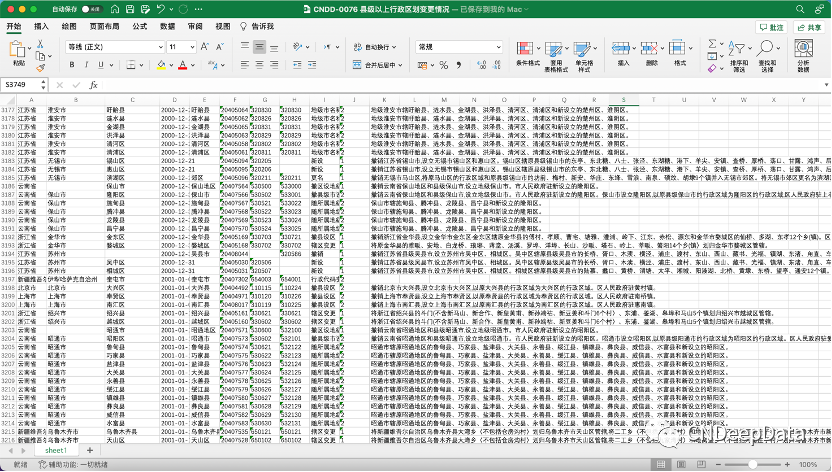Image resolution: width=832 pixels, height=472 pixels.
Task: Click the 批注 Comments button
Action: click(771, 27)
